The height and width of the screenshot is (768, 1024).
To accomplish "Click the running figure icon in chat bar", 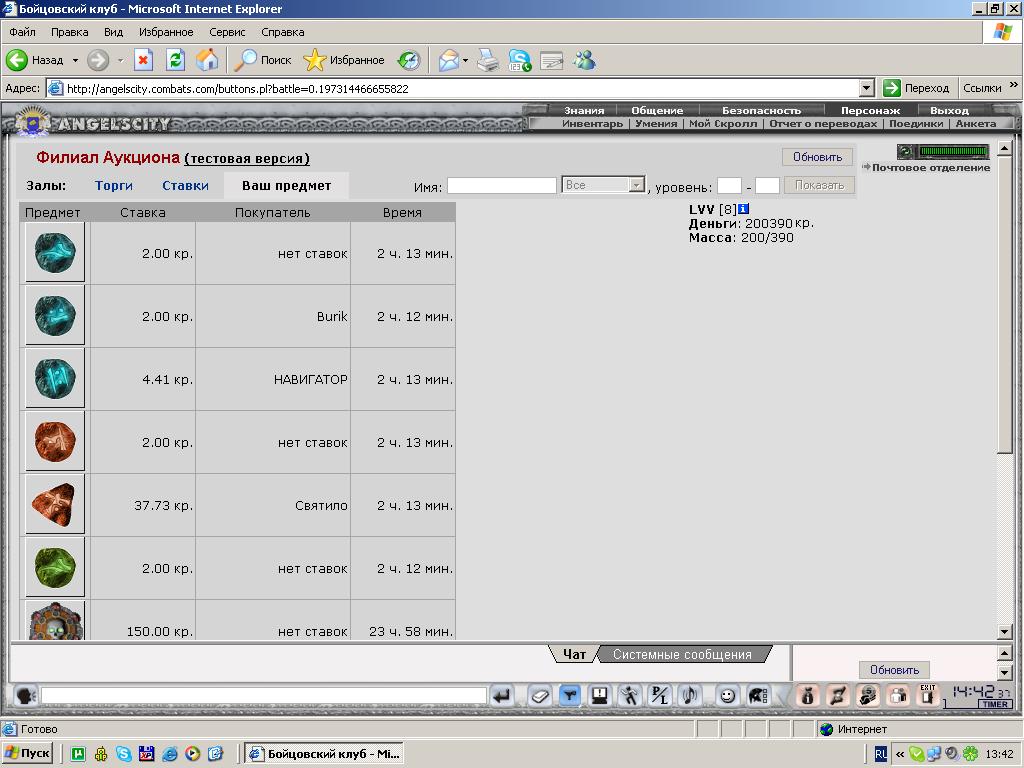I will click(630, 696).
